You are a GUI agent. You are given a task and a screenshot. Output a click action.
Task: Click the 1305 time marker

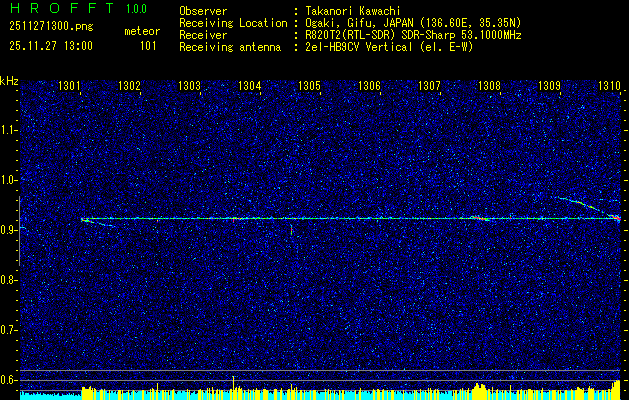click(x=309, y=85)
